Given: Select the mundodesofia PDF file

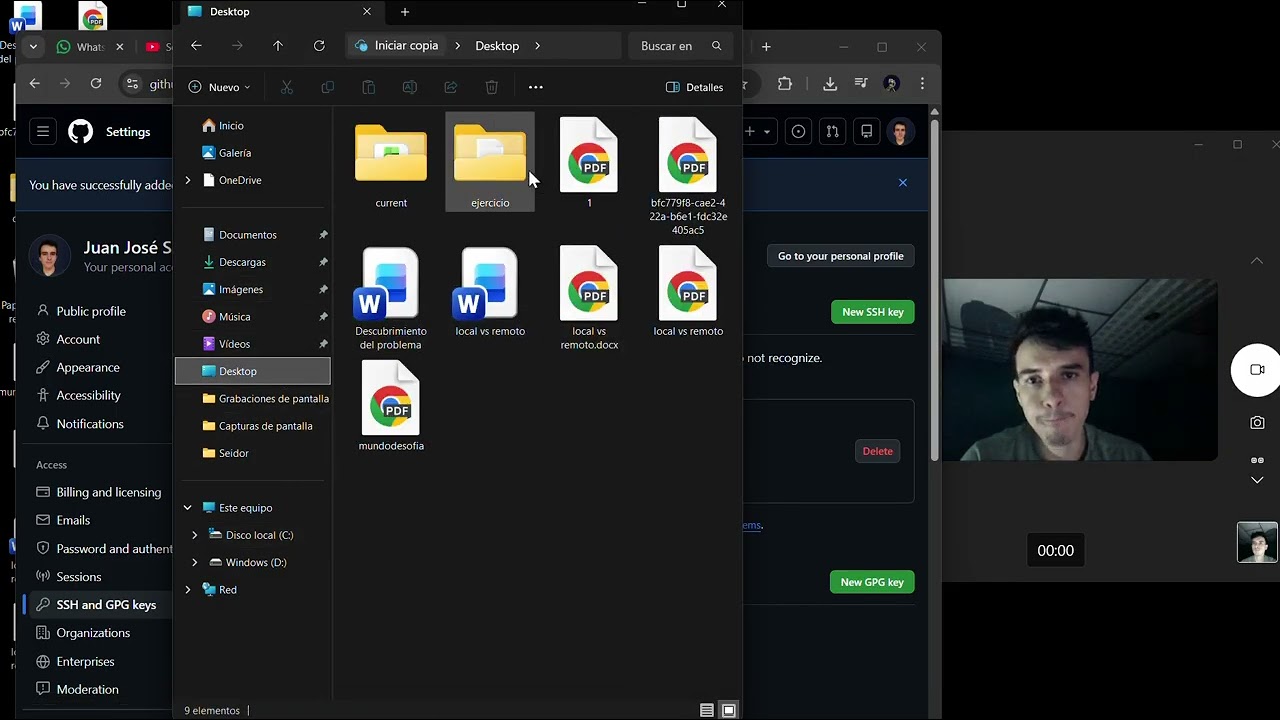Looking at the screenshot, I should 391,405.
